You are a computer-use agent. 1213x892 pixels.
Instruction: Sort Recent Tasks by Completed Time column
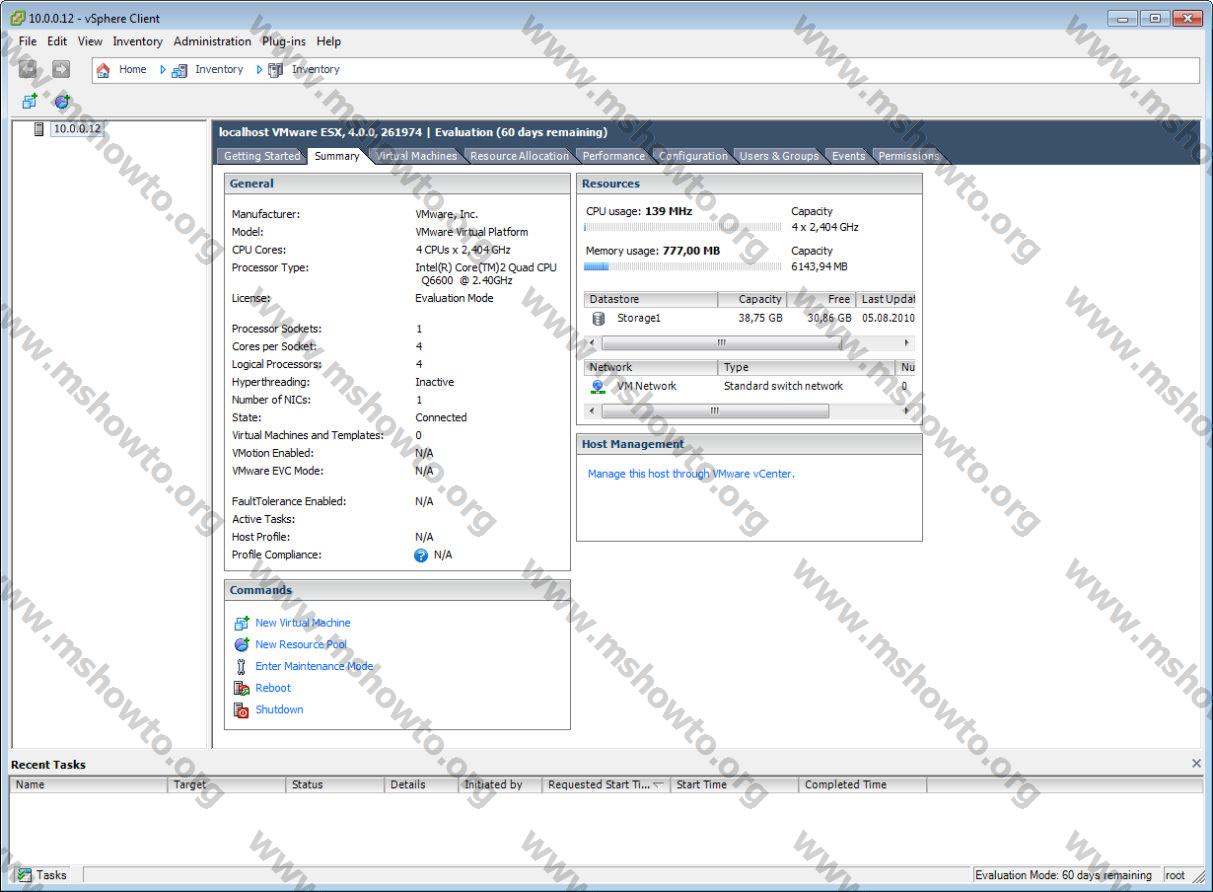tap(863, 785)
